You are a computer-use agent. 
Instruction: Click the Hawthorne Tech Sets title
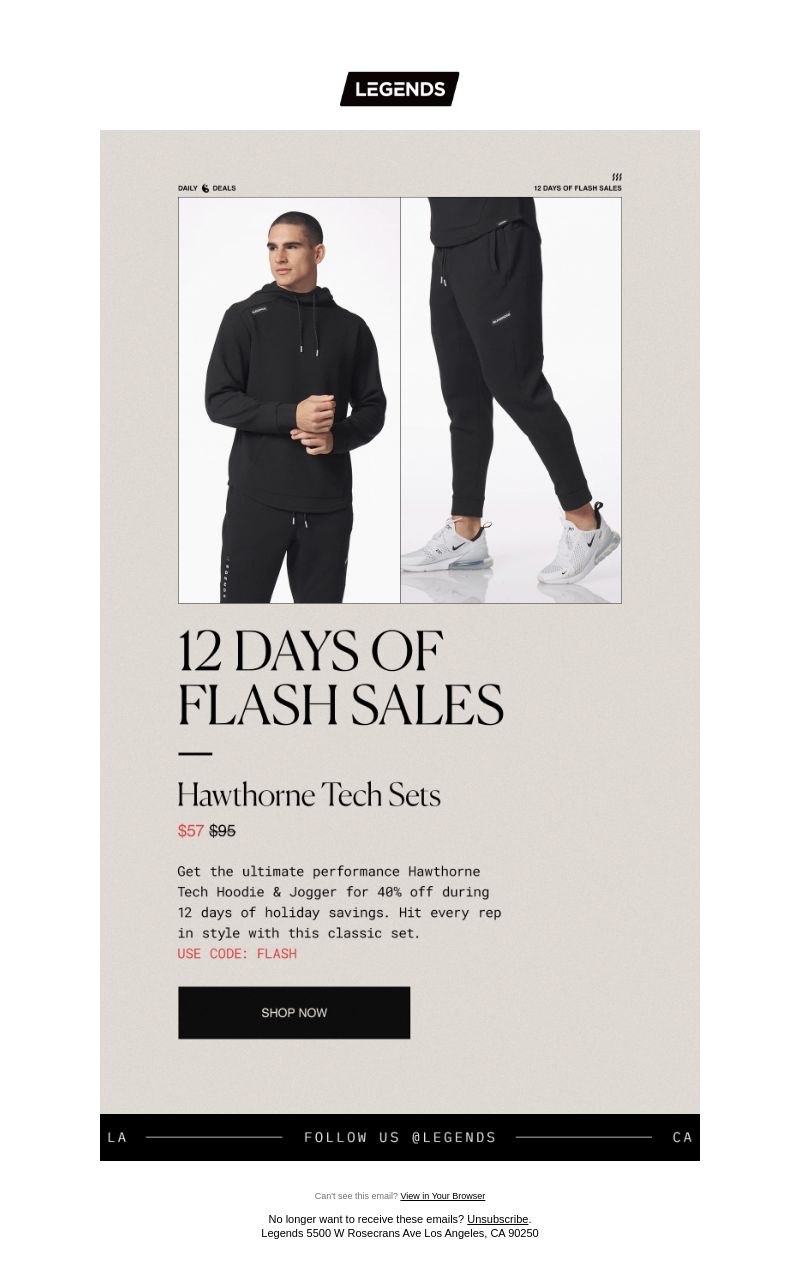pos(309,795)
